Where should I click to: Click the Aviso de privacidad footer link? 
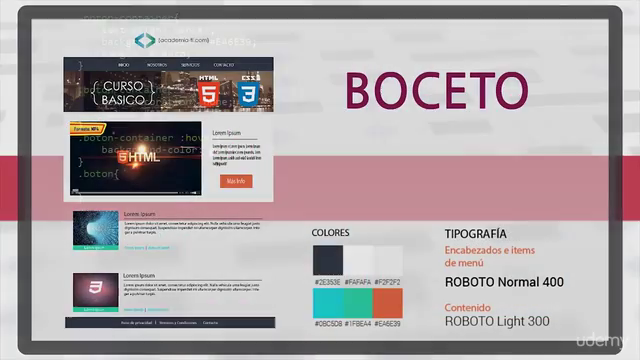pos(136,323)
